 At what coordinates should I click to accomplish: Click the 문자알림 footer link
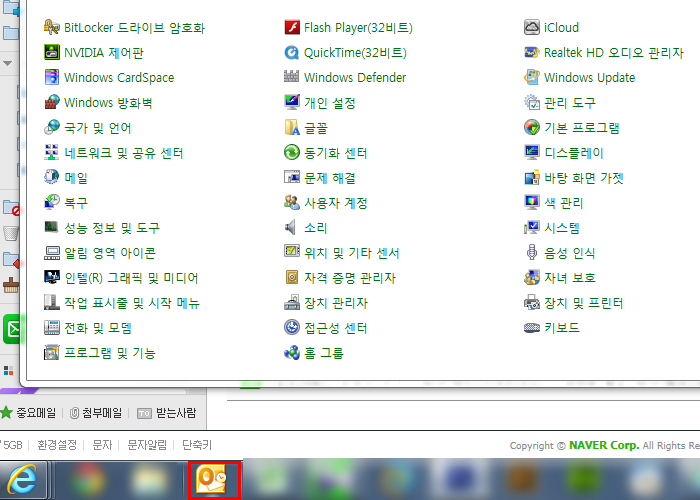point(147,445)
